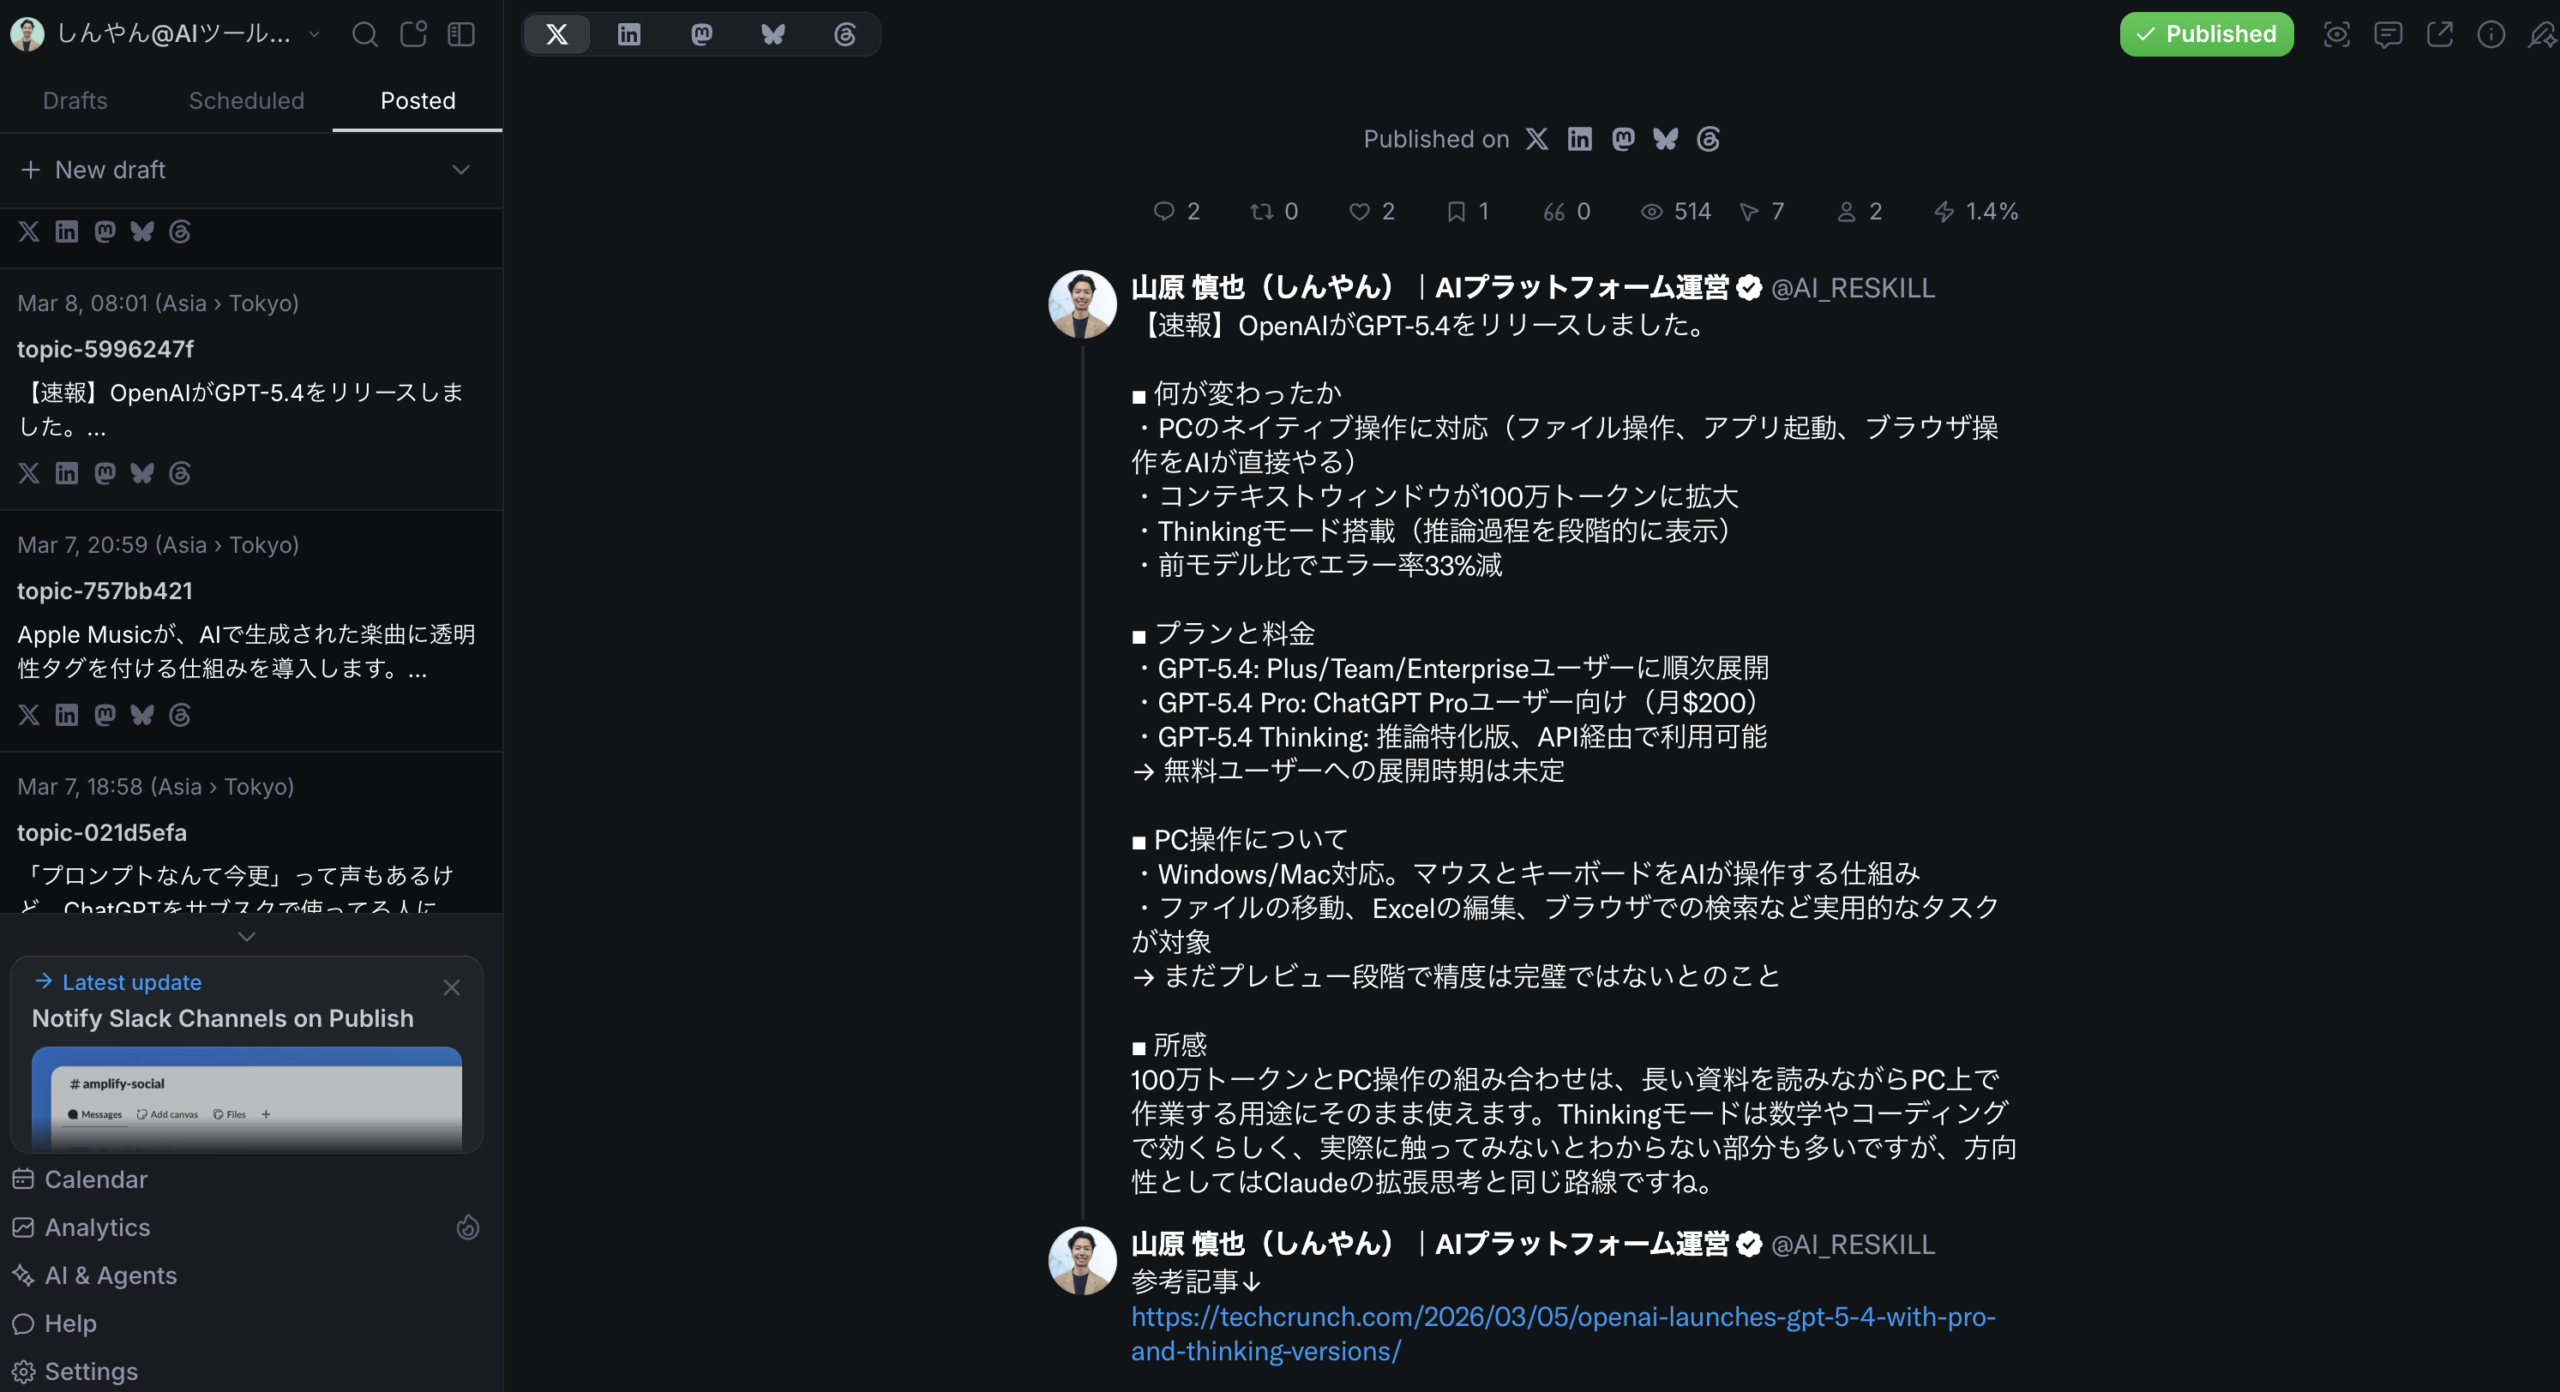This screenshot has height=1392, width=2560.
Task: Click Bluesky icon beside Published on label
Action: 1666,139
